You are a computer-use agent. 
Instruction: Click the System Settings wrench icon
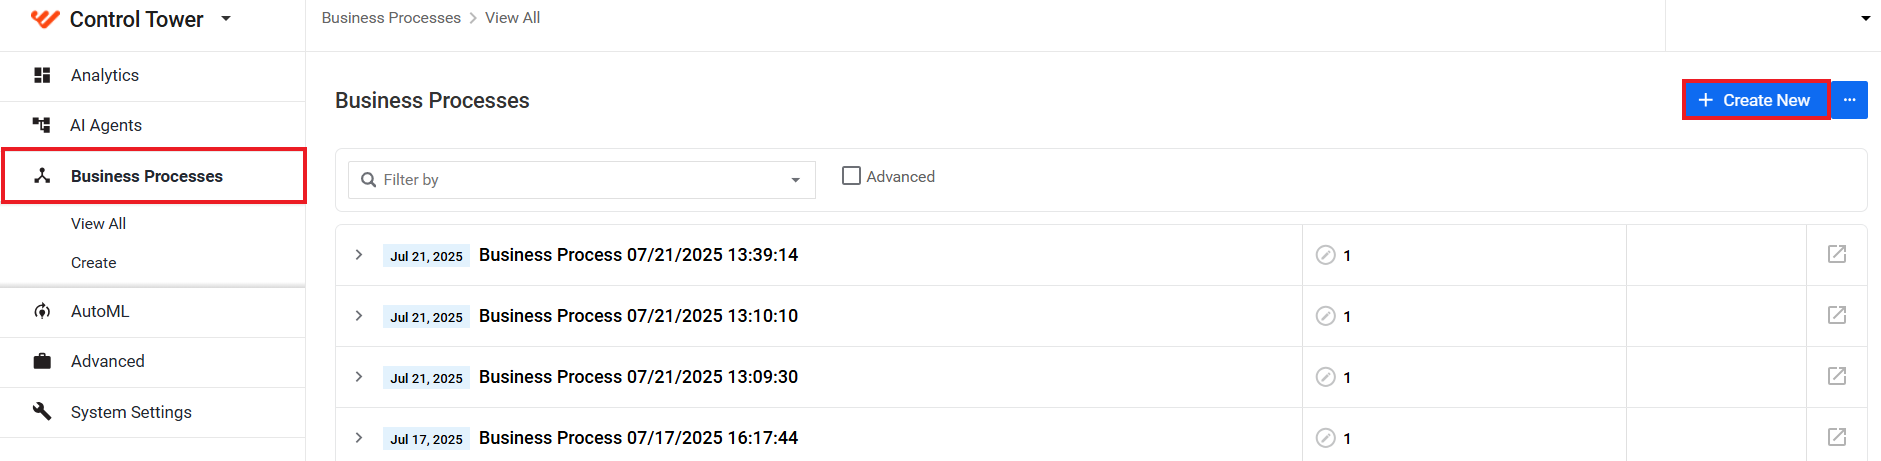(42, 411)
